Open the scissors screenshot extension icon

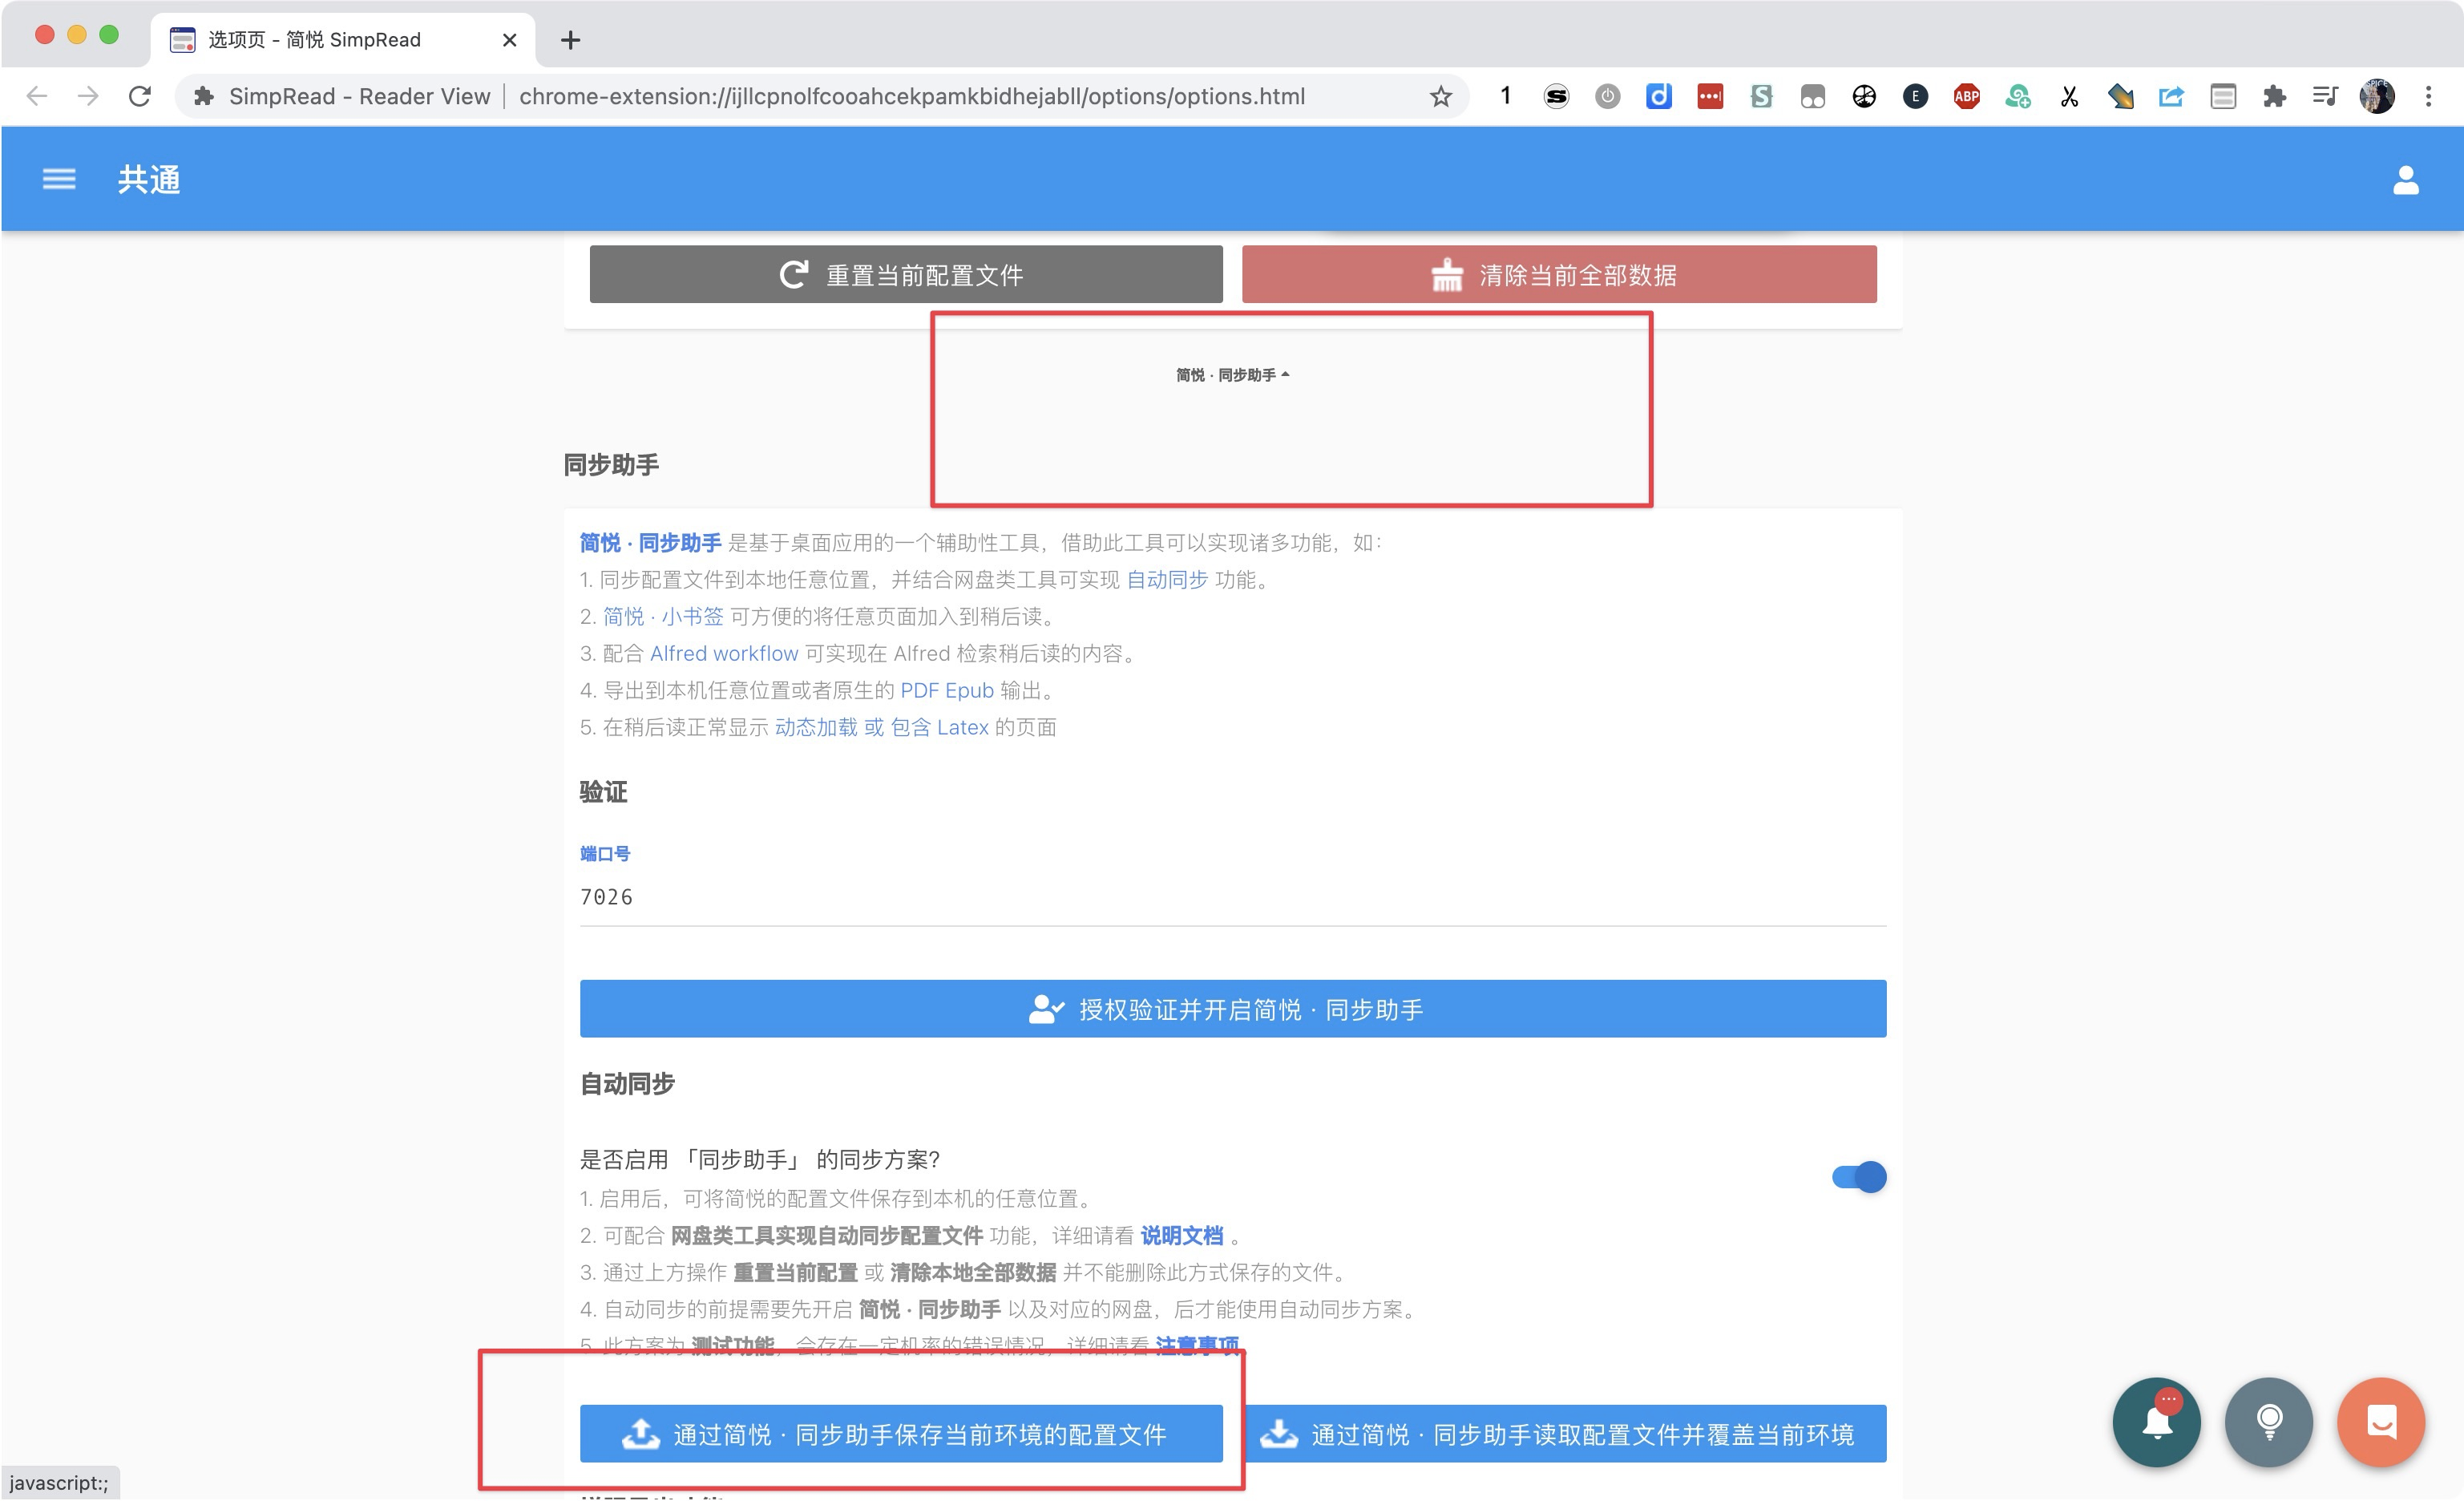click(2069, 96)
